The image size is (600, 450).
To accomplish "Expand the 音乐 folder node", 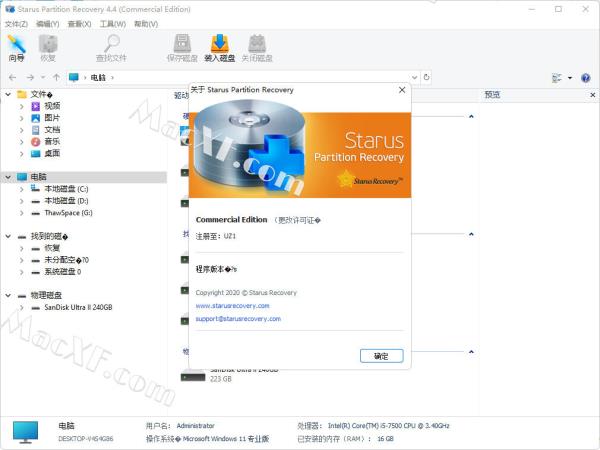I will tap(22, 142).
